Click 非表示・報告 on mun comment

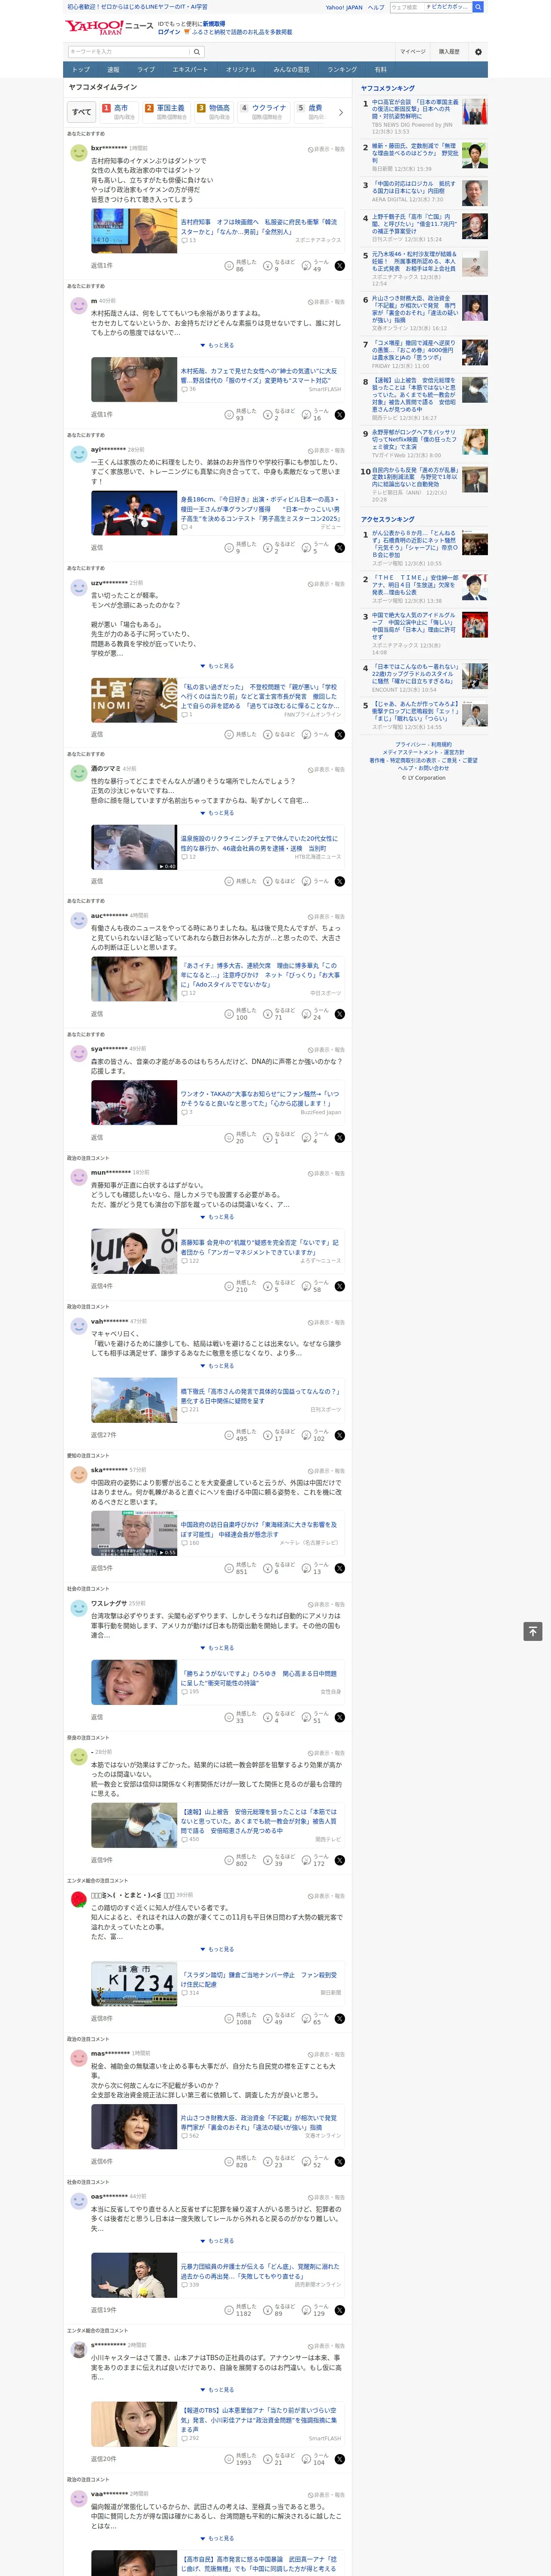pyautogui.click(x=326, y=1173)
